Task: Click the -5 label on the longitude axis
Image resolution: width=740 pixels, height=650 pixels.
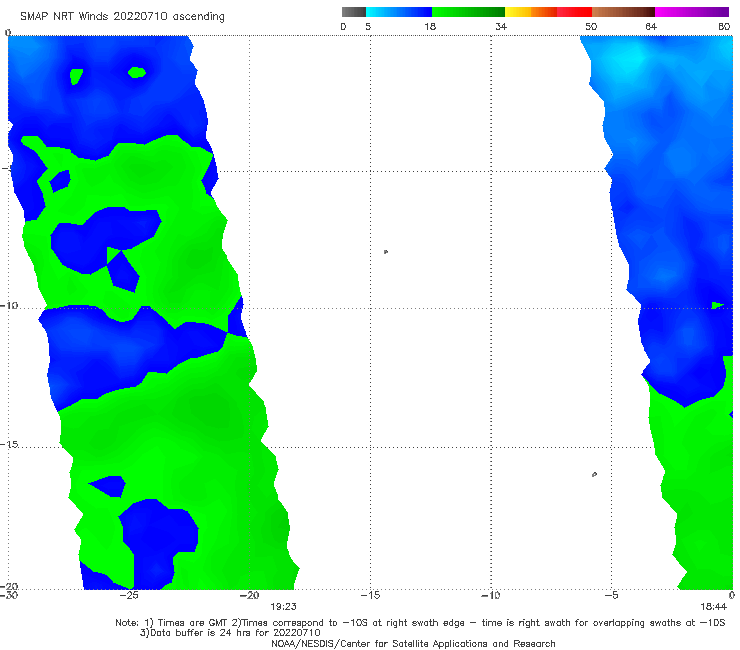Action: point(612,595)
